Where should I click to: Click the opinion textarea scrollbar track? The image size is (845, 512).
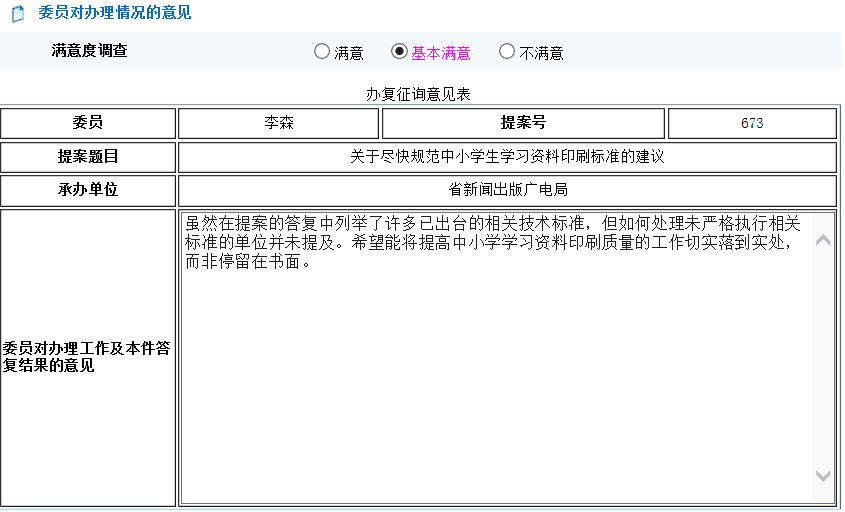[823, 360]
